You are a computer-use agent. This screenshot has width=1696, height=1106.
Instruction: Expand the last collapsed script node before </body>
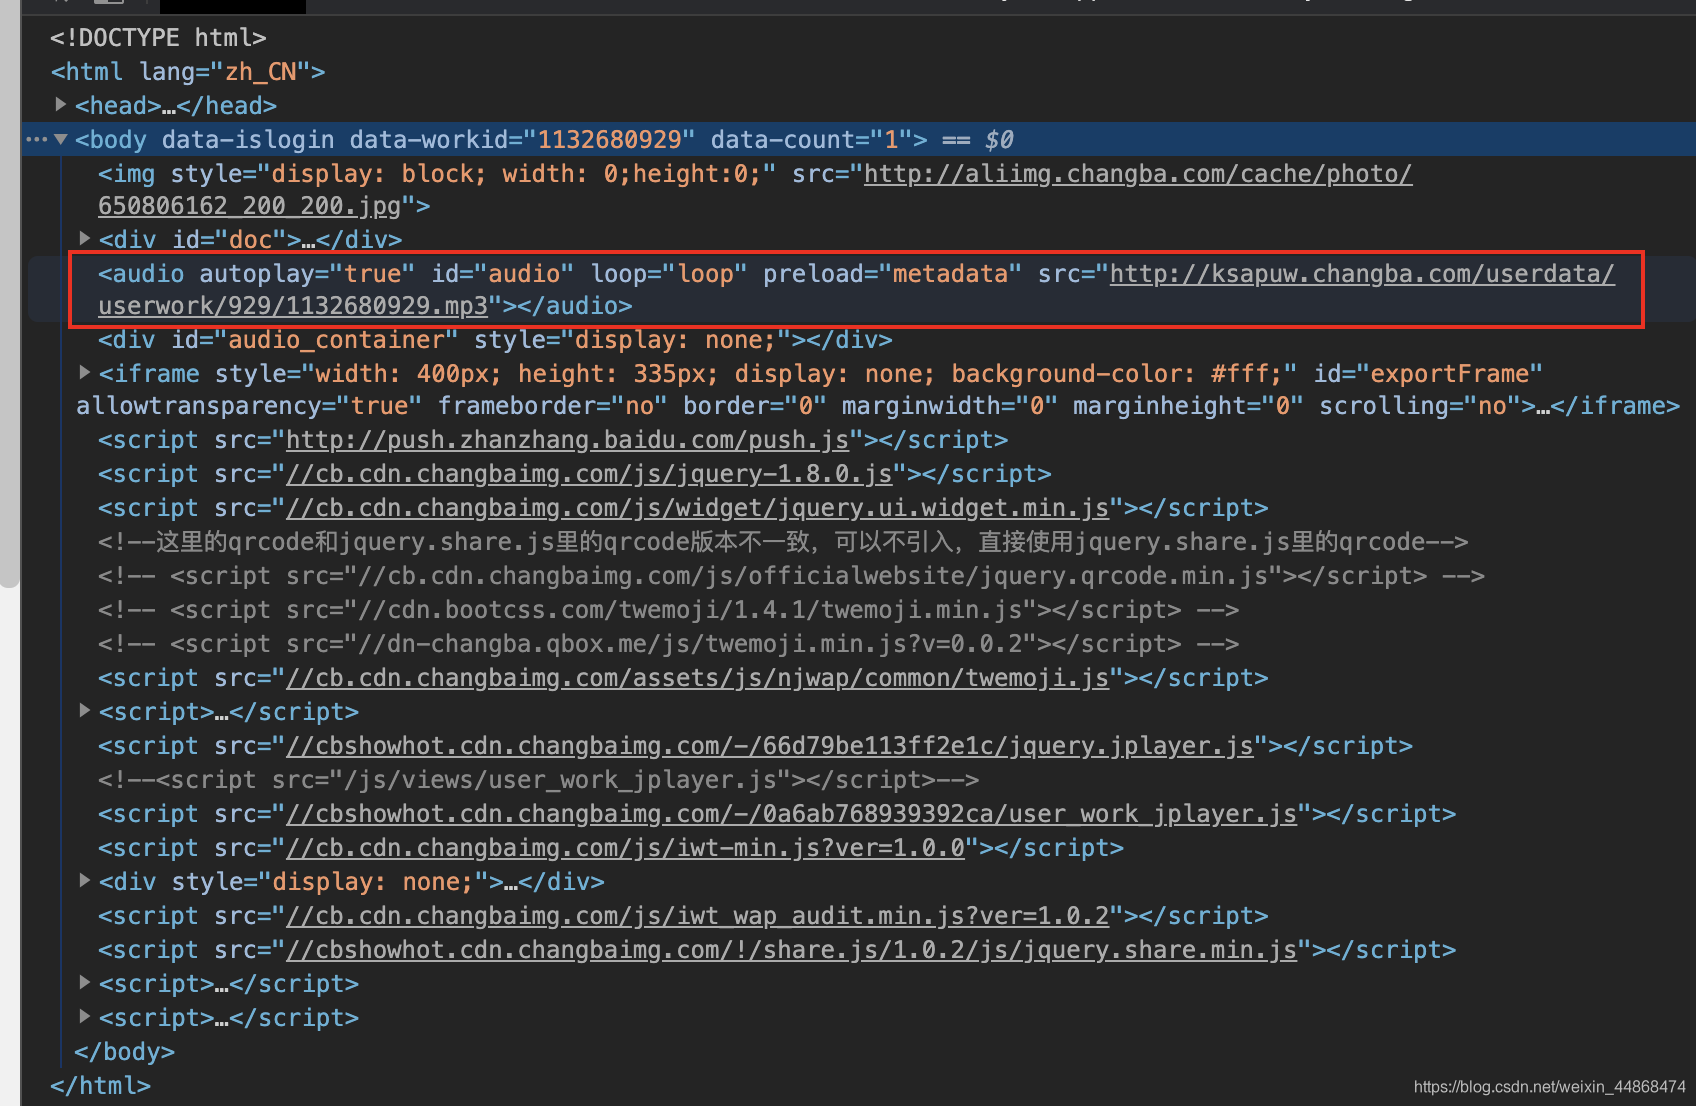click(85, 1016)
